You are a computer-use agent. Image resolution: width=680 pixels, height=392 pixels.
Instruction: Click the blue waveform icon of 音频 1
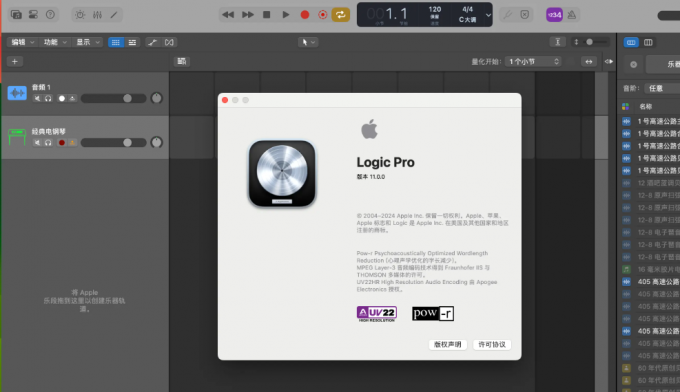tap(17, 93)
